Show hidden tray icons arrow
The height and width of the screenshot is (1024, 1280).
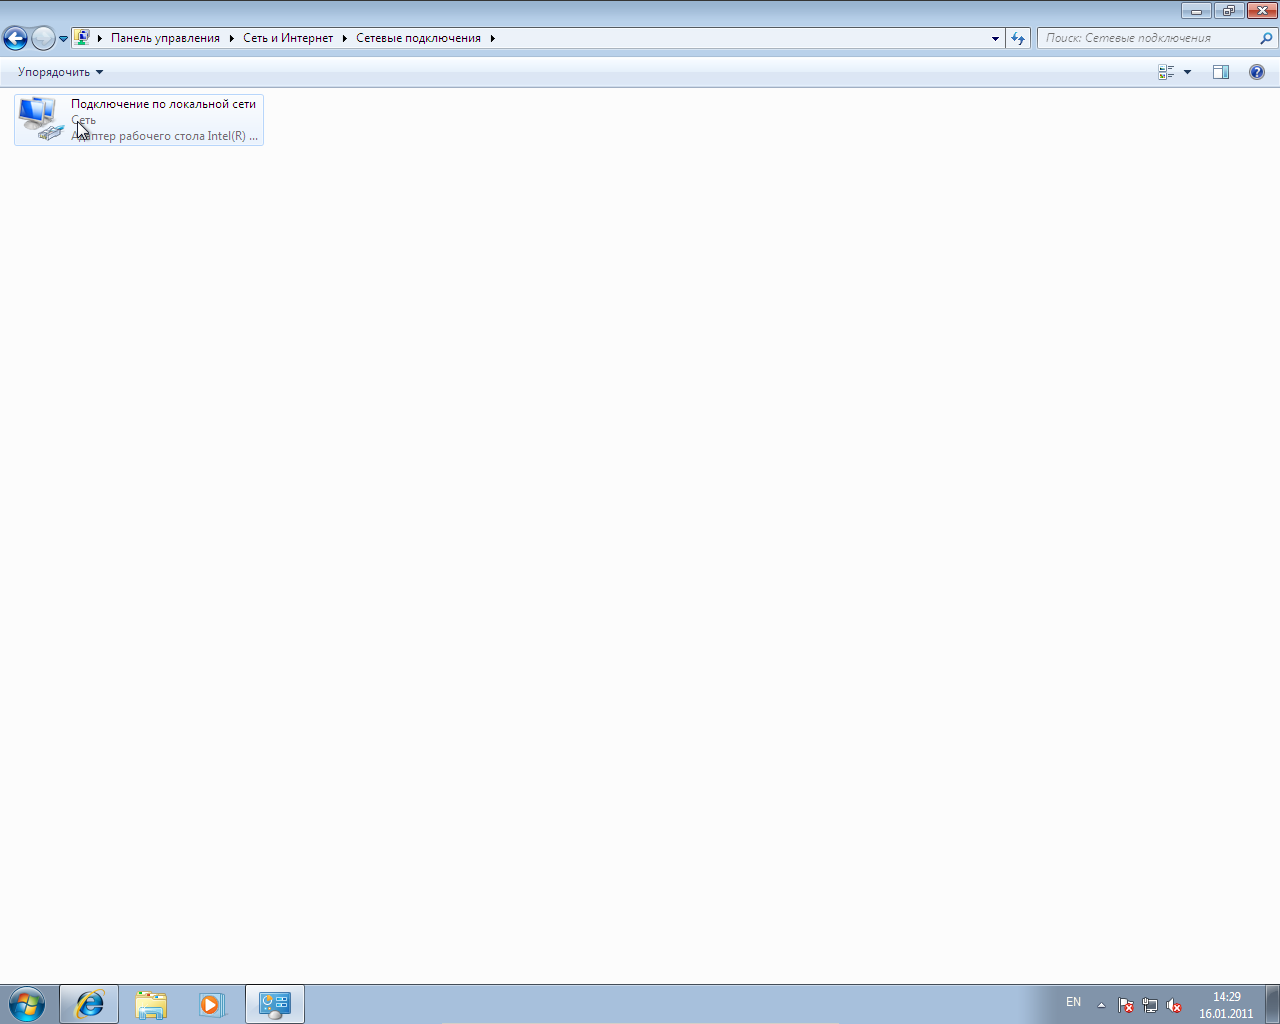tap(1101, 1005)
